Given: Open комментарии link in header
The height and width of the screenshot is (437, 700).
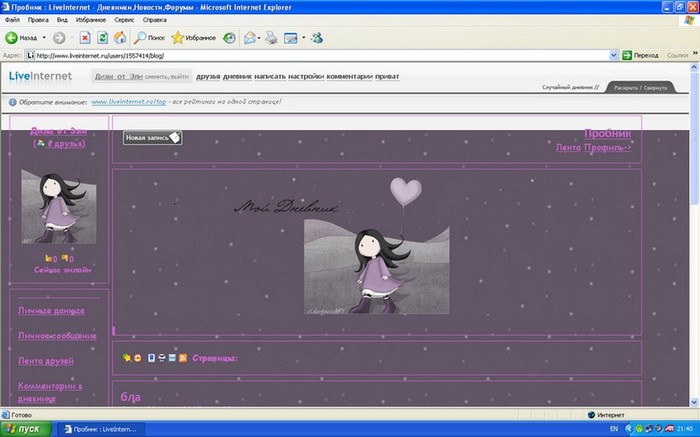Looking at the screenshot, I should click(349, 77).
